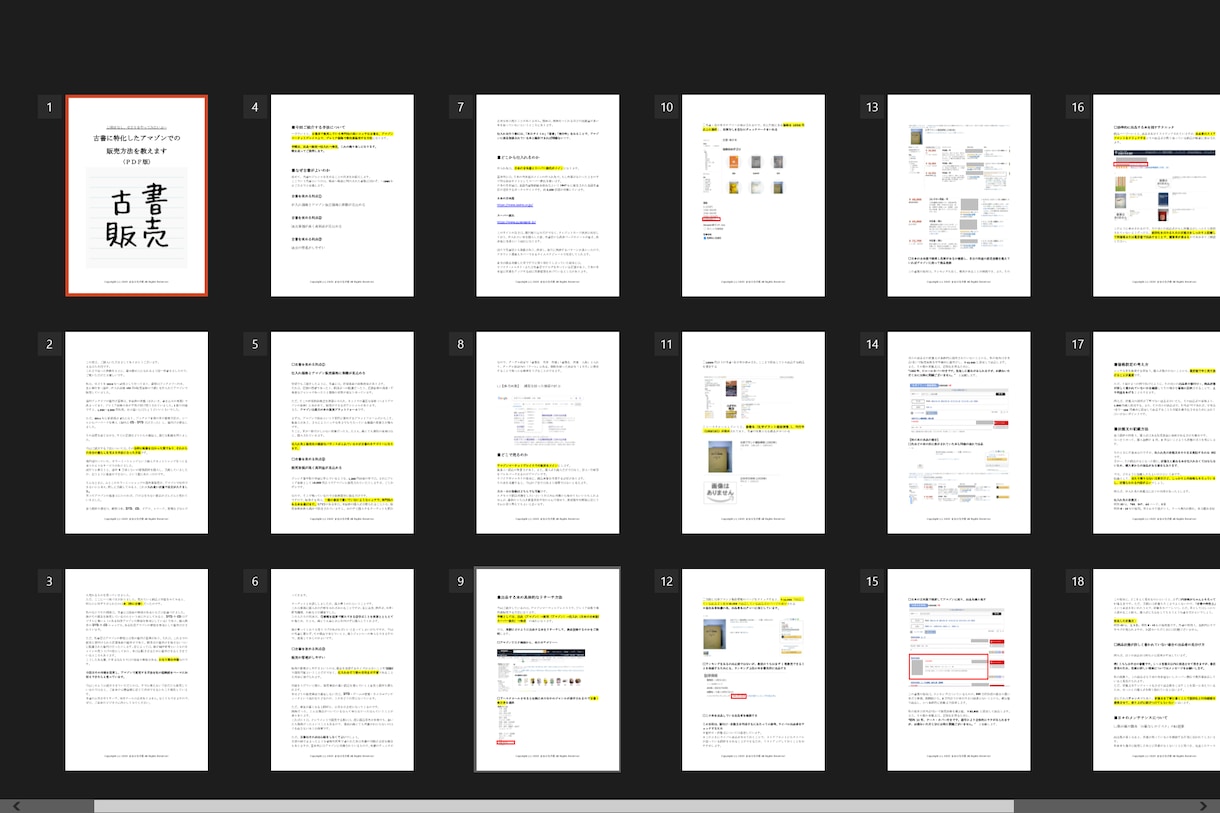Go to the page 12 thumbnail

pyautogui.click(x=753, y=671)
